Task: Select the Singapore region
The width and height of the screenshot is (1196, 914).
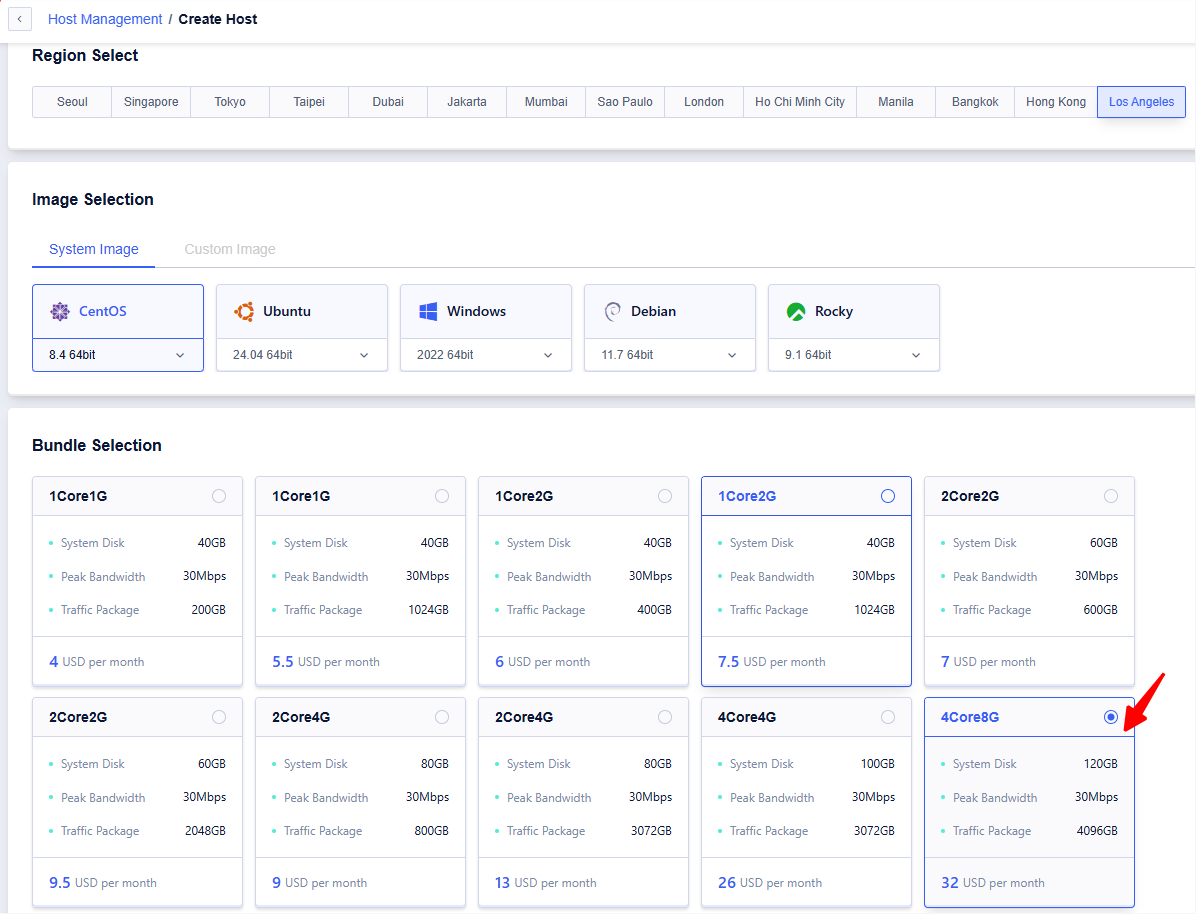Action: (x=151, y=102)
